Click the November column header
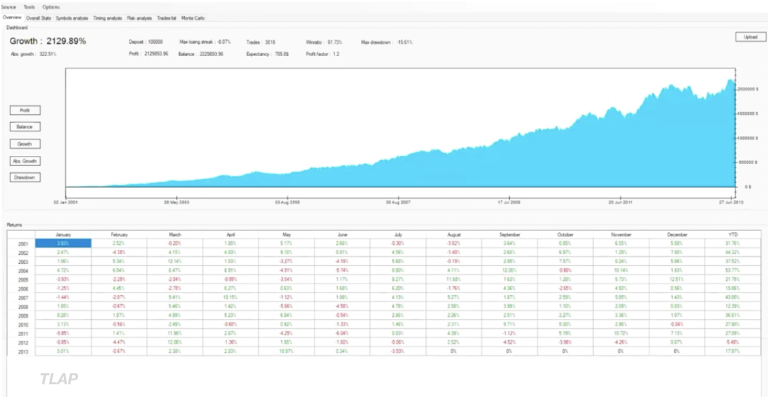Viewport: 768px width, 398px height. click(x=622, y=235)
